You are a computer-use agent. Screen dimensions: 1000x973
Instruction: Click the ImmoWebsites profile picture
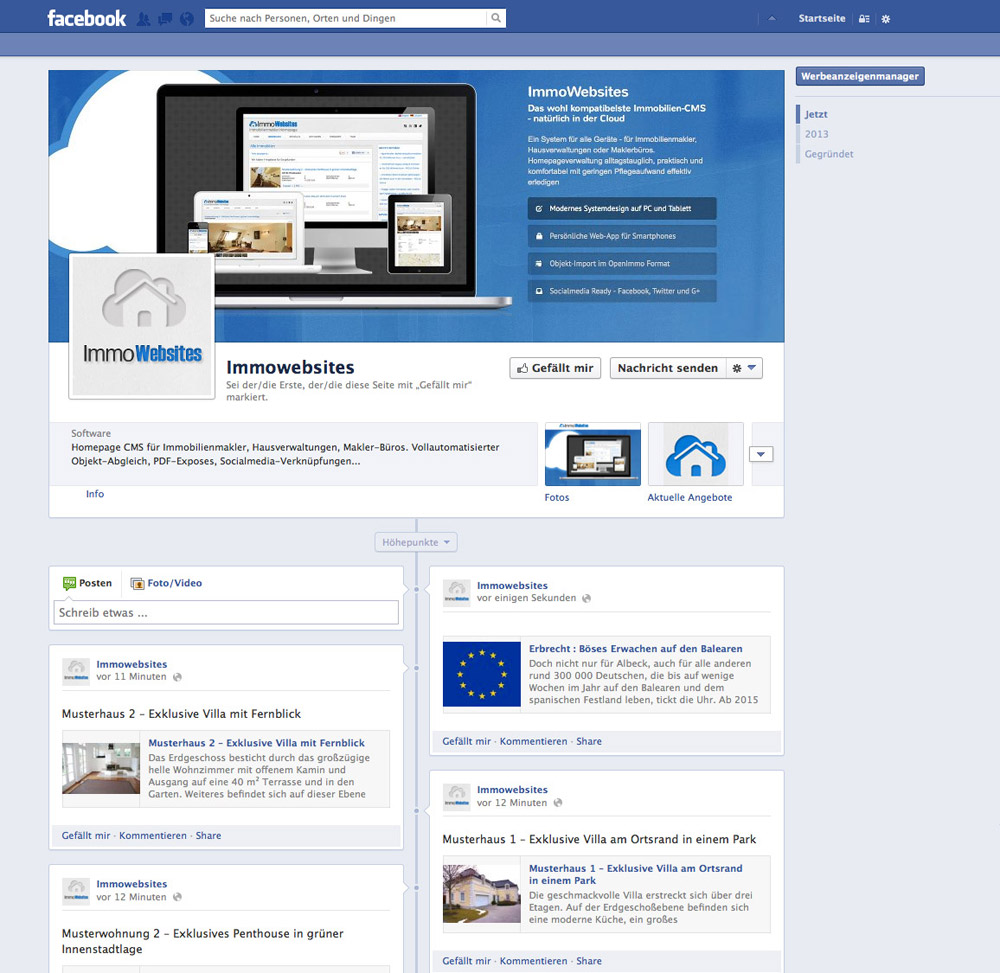(x=142, y=326)
